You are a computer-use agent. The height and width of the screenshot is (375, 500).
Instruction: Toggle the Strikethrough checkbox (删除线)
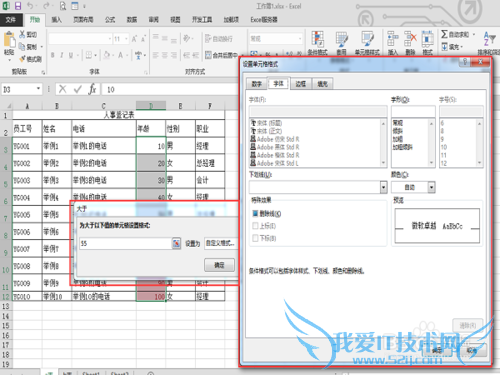pyautogui.click(x=255, y=213)
